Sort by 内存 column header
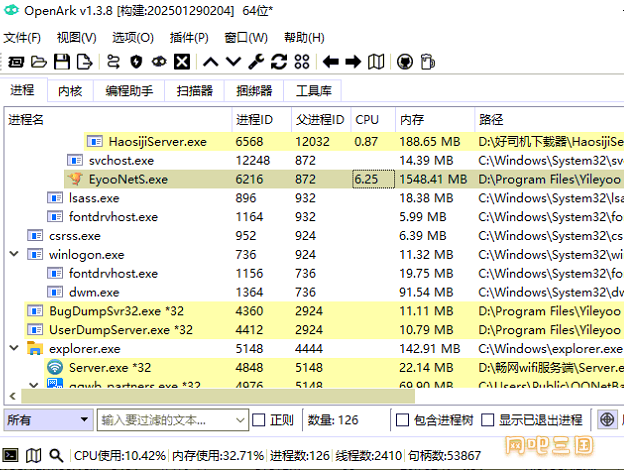Viewport: 624px width, 470px height. coord(435,119)
